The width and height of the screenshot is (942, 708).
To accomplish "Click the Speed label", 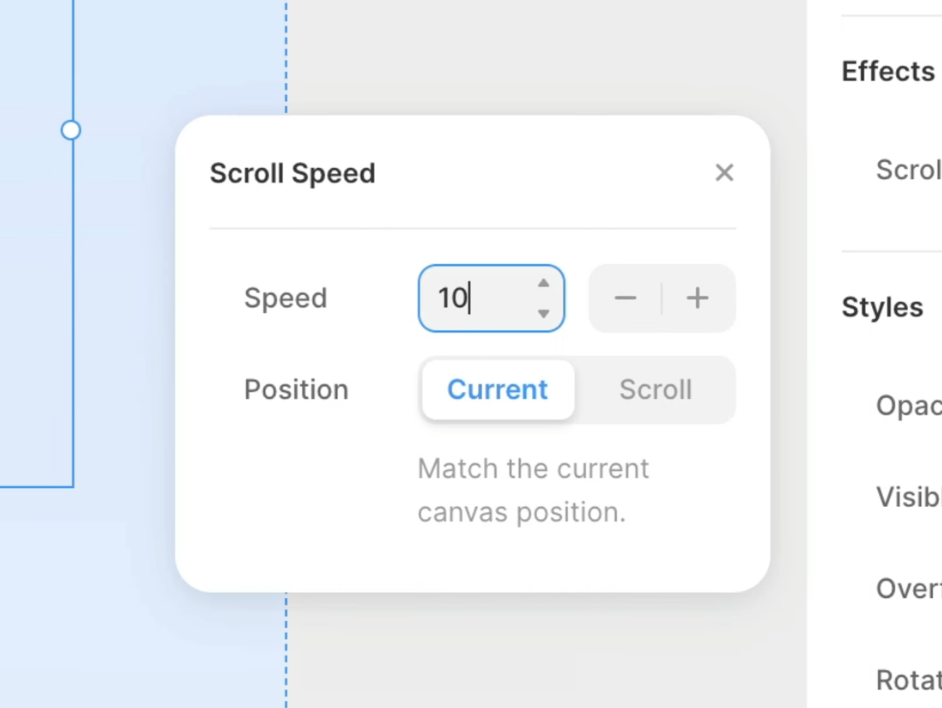I will (285, 298).
